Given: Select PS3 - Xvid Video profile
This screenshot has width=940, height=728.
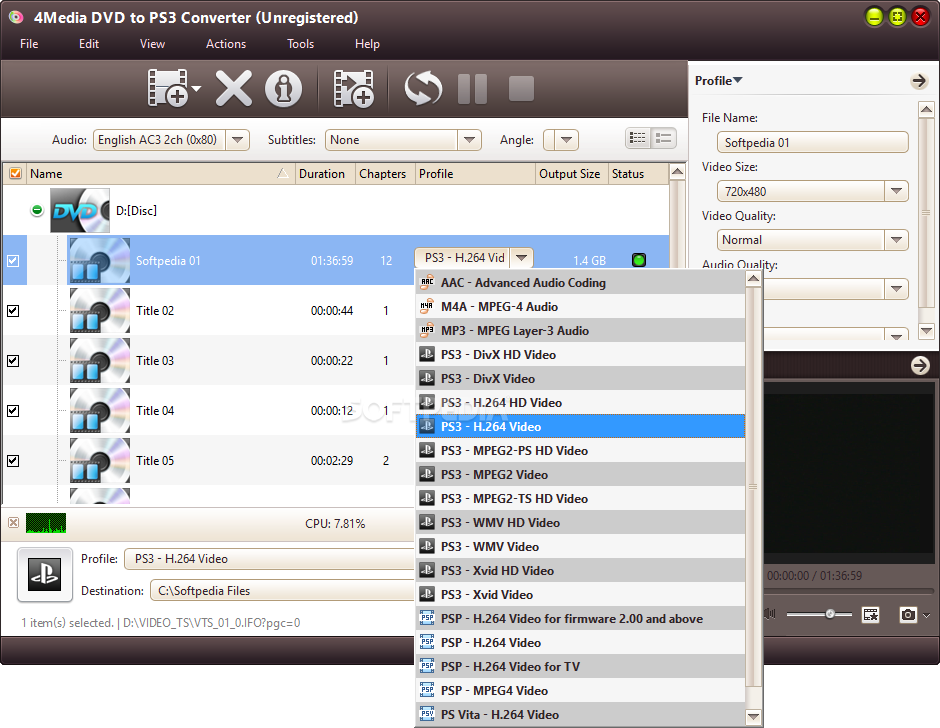Looking at the screenshot, I should coord(580,594).
